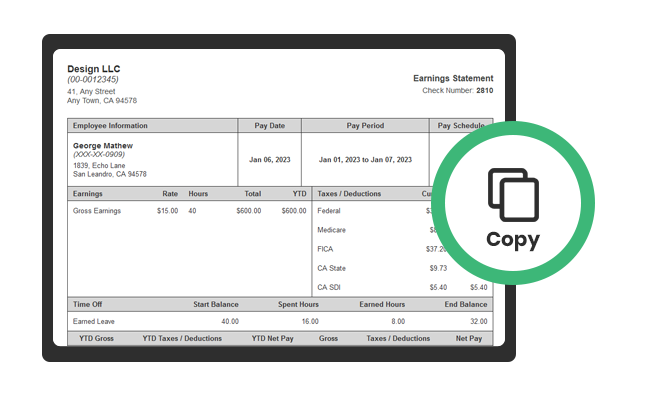The width and height of the screenshot is (646, 395).
Task: Click the footer Taxes / Deductions header beside Net Pay
Action: click(398, 339)
